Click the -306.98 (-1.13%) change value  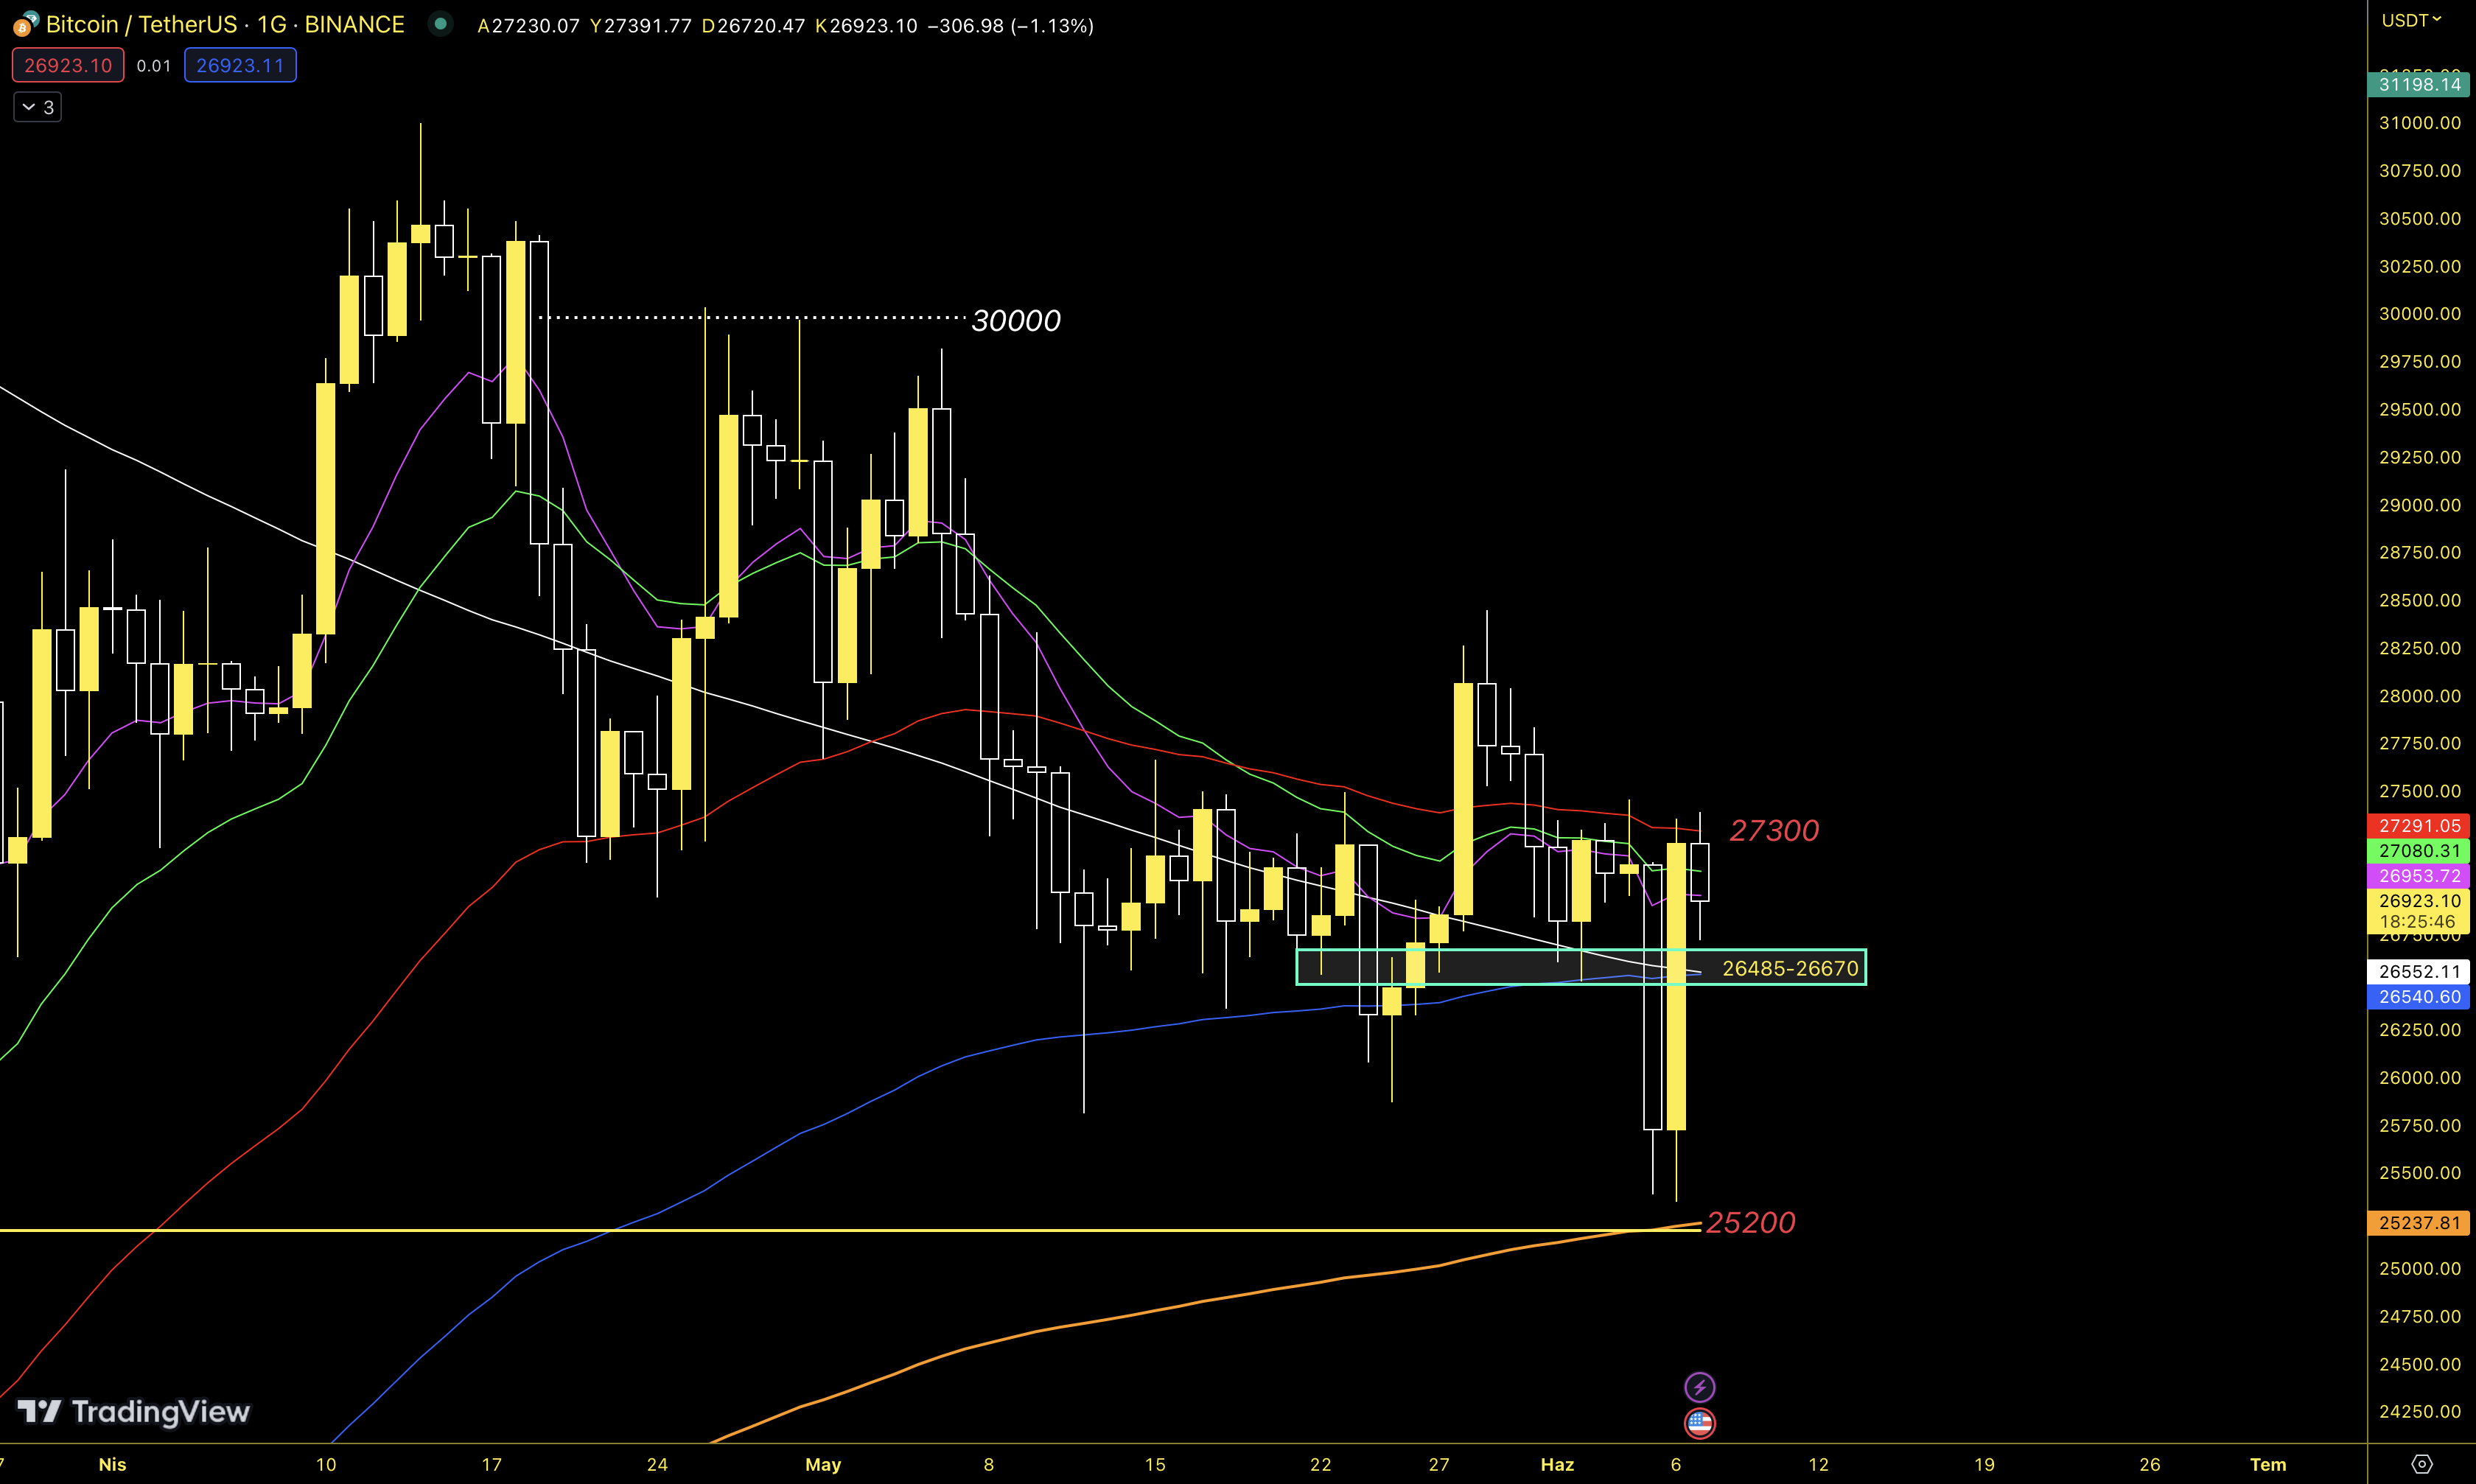1010,26
